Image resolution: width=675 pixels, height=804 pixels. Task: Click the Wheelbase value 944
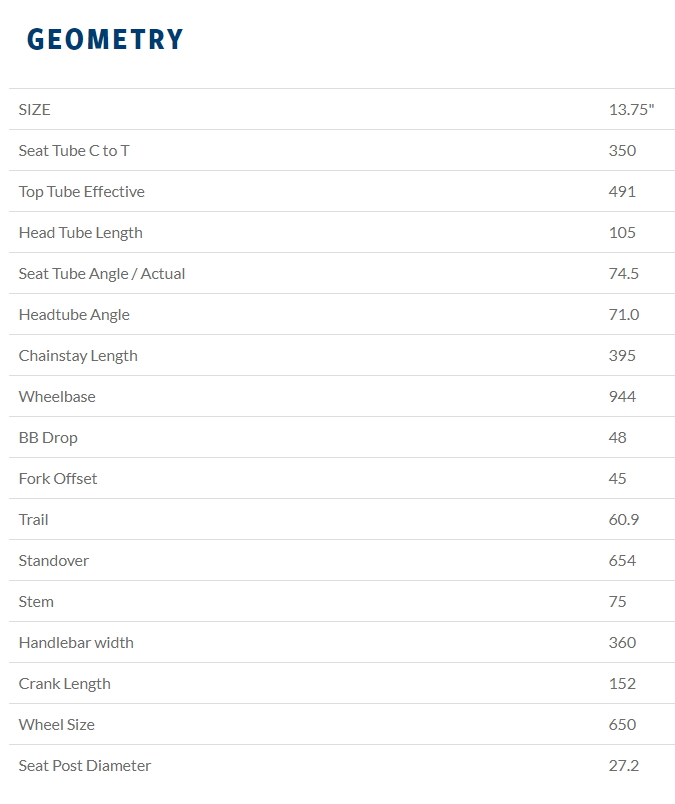622,396
